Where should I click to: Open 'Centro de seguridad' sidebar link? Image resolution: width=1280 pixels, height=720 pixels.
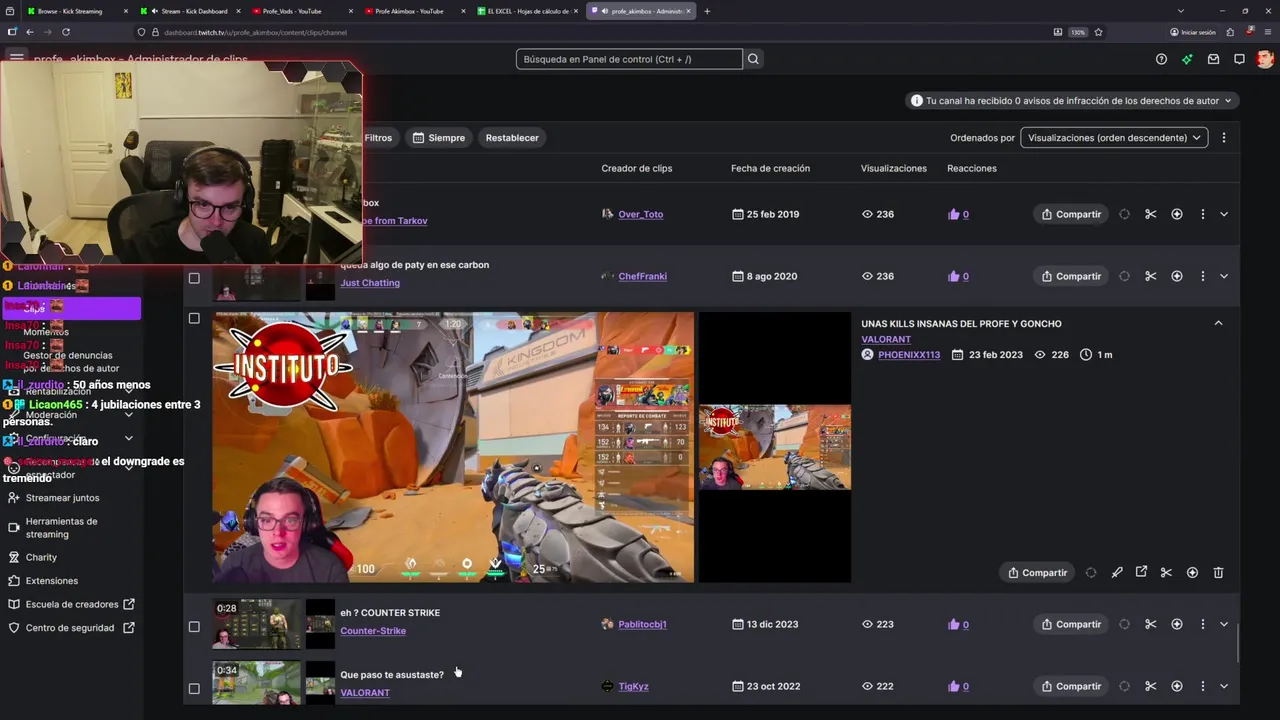tap(70, 628)
